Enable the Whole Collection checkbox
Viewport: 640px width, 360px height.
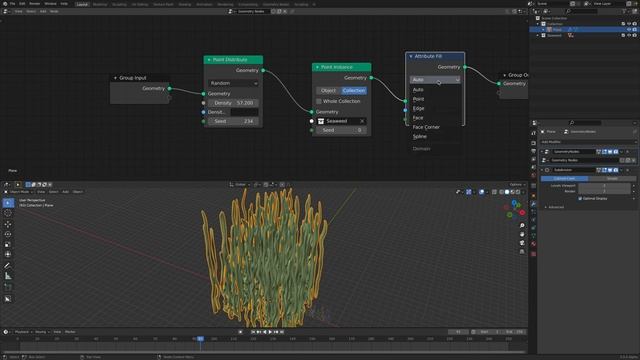pos(318,101)
